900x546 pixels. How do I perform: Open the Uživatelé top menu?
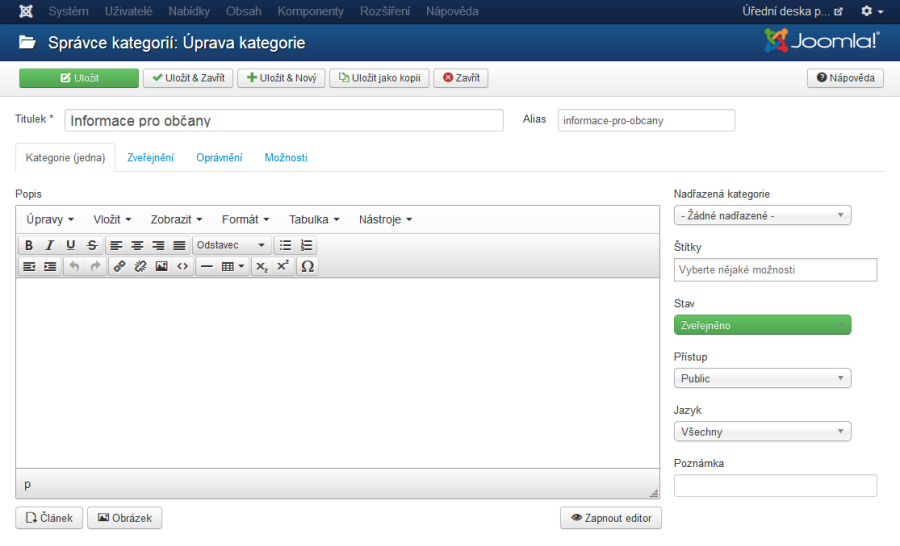coord(129,11)
